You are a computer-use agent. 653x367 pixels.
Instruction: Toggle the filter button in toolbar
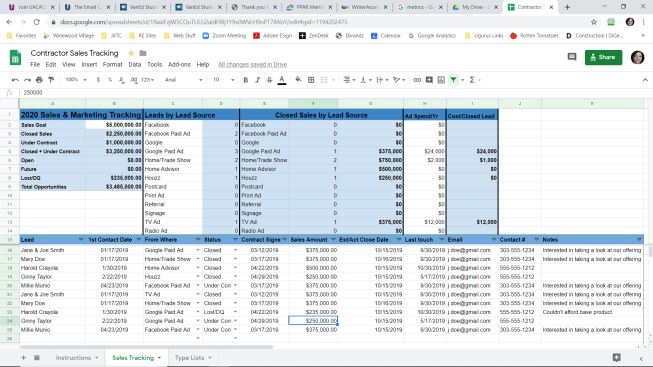[x=454, y=80]
